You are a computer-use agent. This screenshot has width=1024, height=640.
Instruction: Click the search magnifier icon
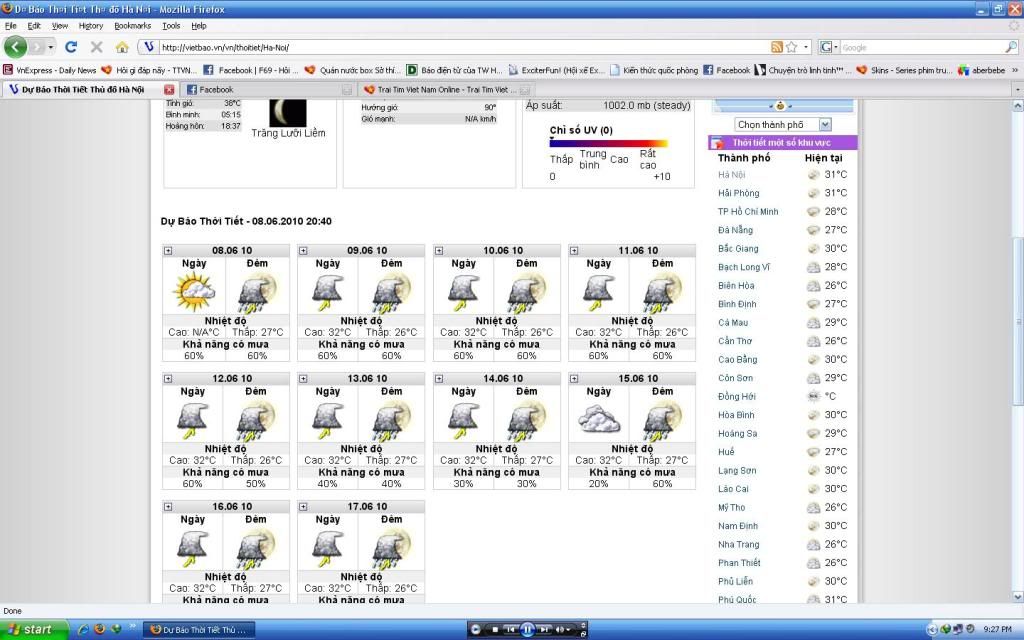[1010, 47]
